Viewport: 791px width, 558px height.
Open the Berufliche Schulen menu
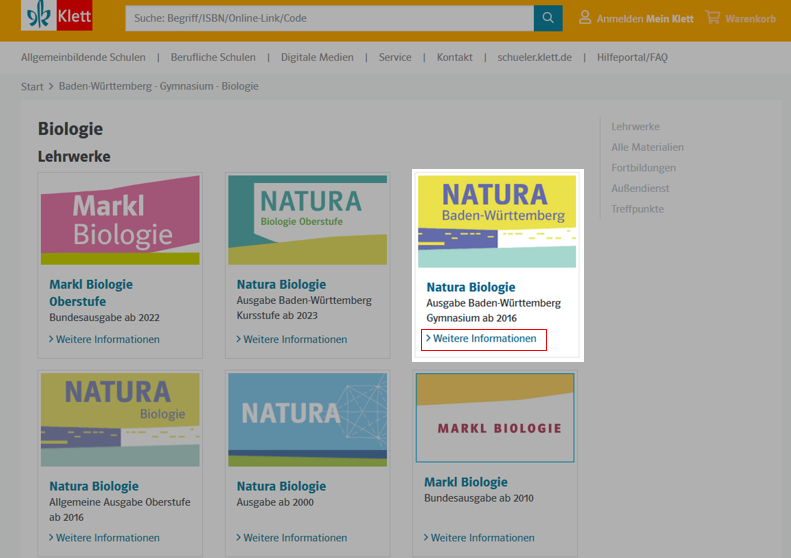coord(213,57)
